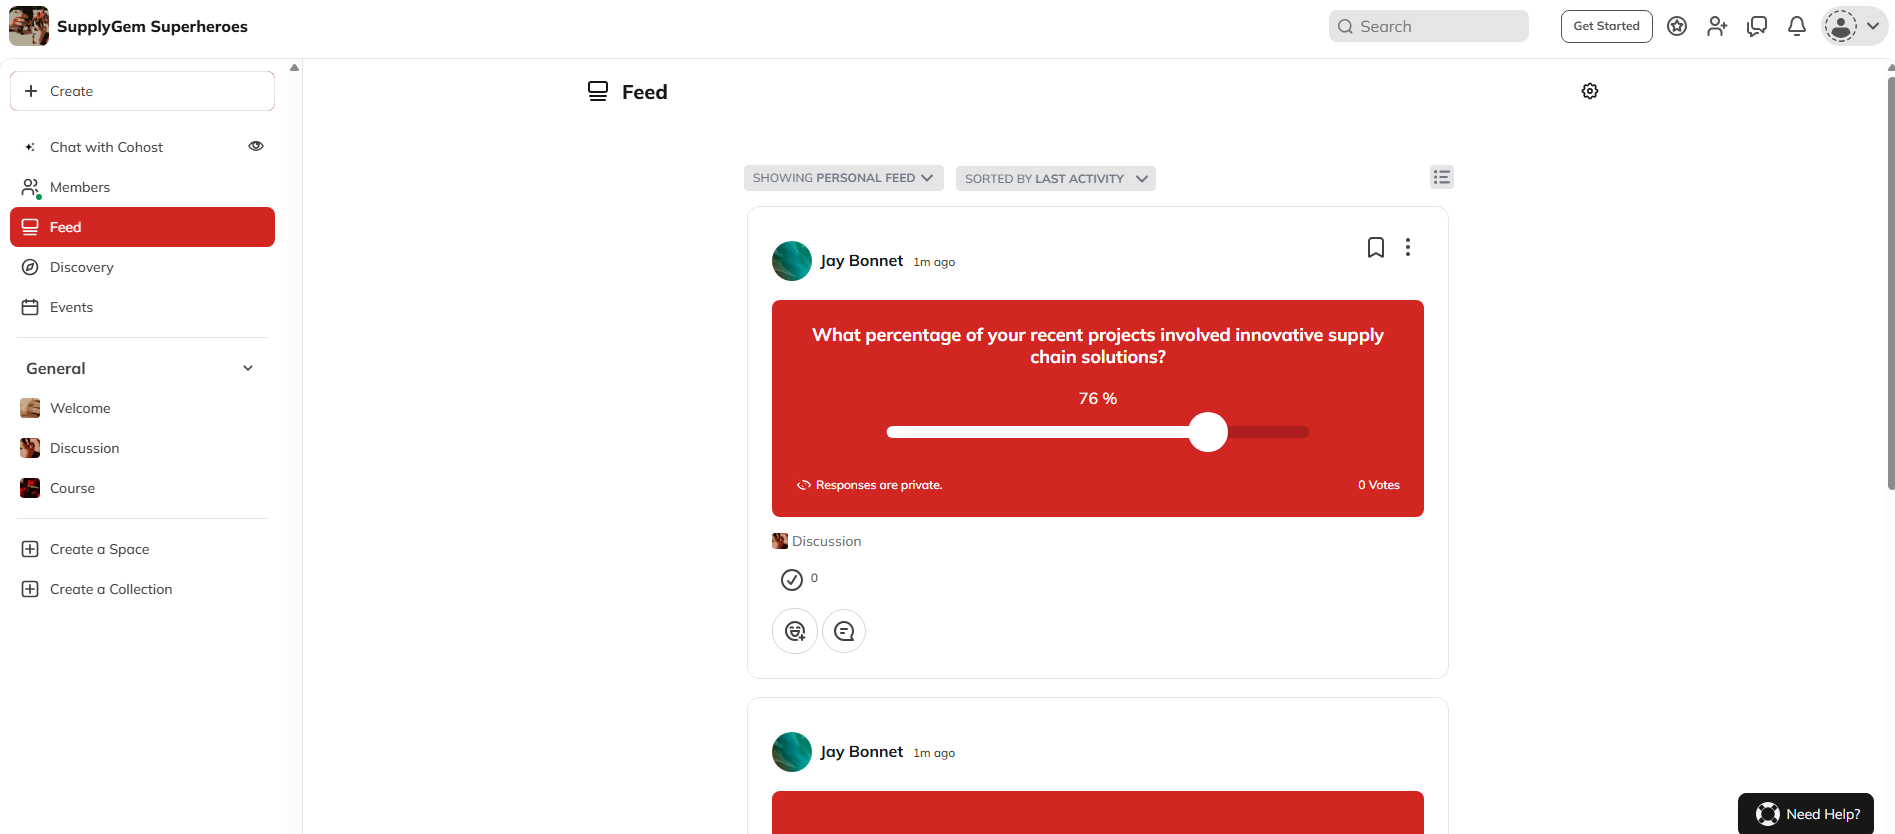Open feed settings gear icon

[x=1589, y=91]
